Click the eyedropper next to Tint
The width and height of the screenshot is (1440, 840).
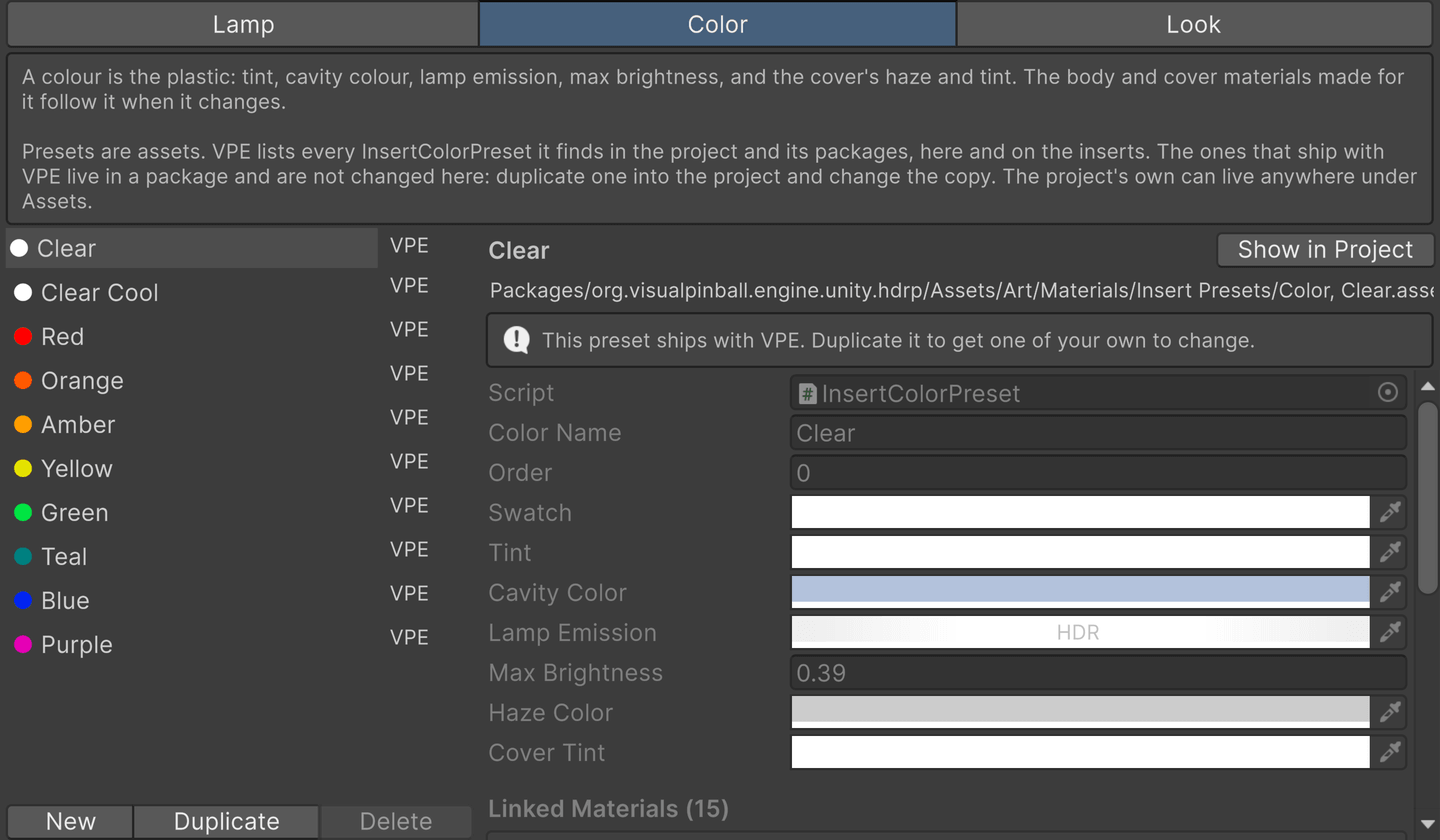(x=1389, y=552)
